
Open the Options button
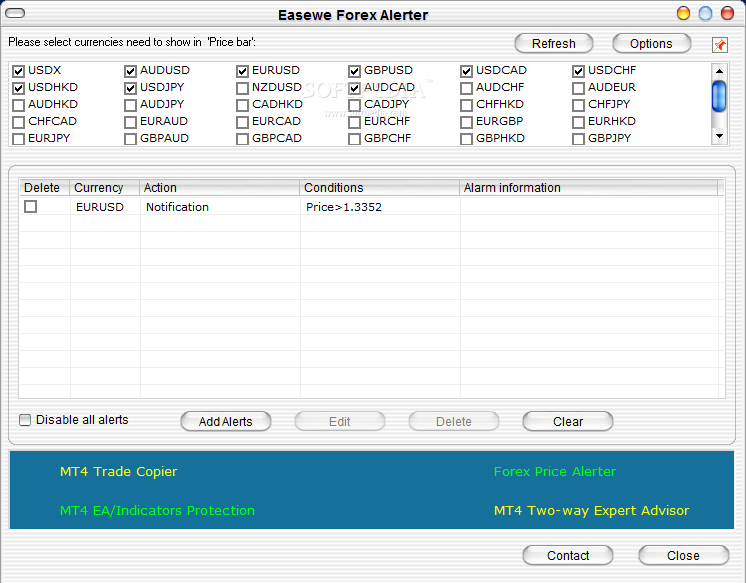(x=651, y=43)
